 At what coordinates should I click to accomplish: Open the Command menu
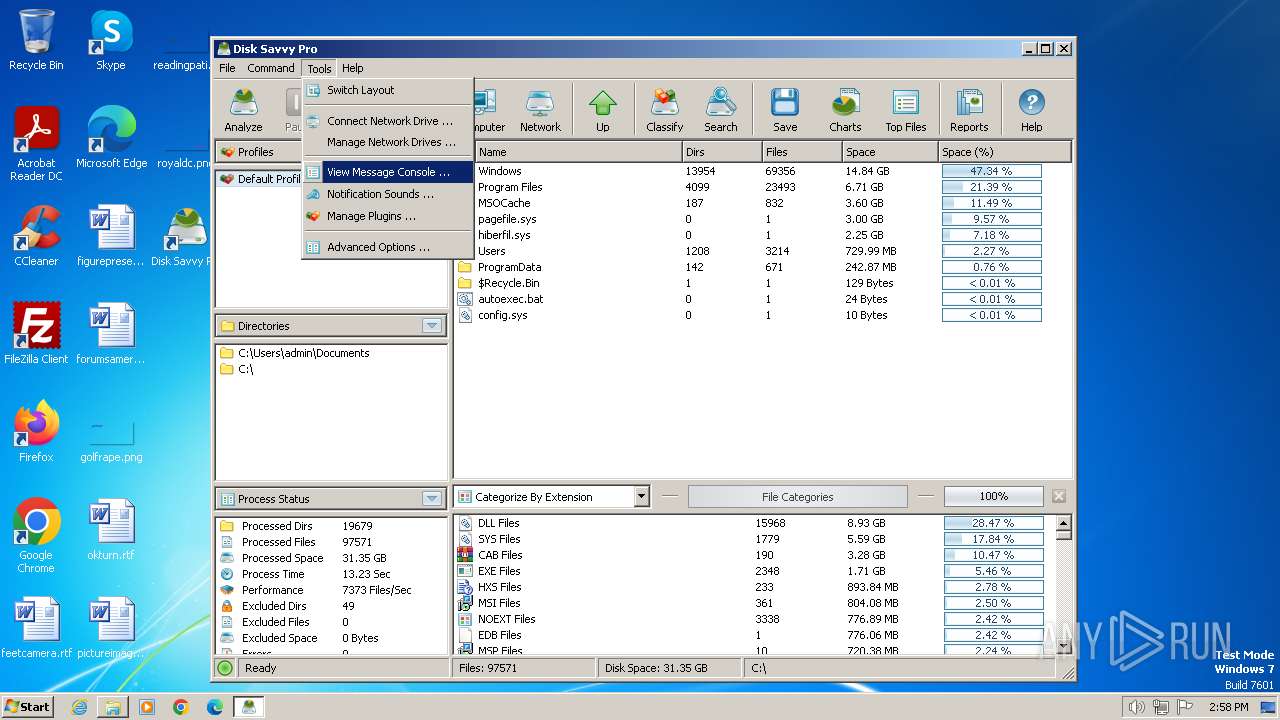[x=271, y=68]
